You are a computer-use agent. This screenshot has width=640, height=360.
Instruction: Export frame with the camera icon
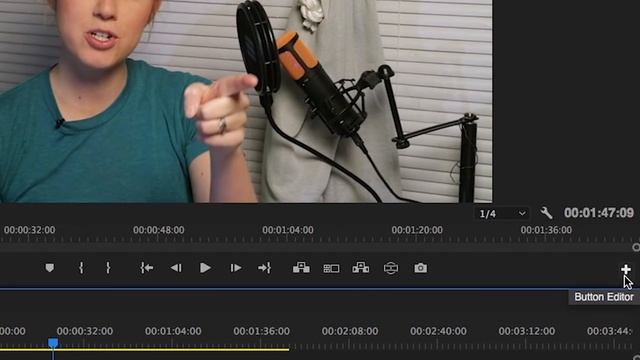(420, 268)
